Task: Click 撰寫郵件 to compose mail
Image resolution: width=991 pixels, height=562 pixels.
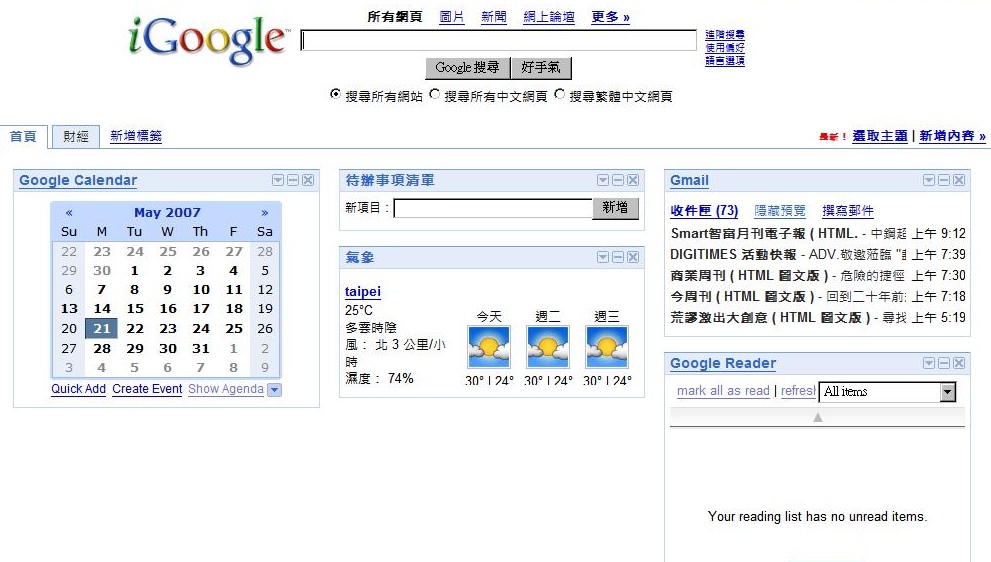Action: click(x=848, y=211)
